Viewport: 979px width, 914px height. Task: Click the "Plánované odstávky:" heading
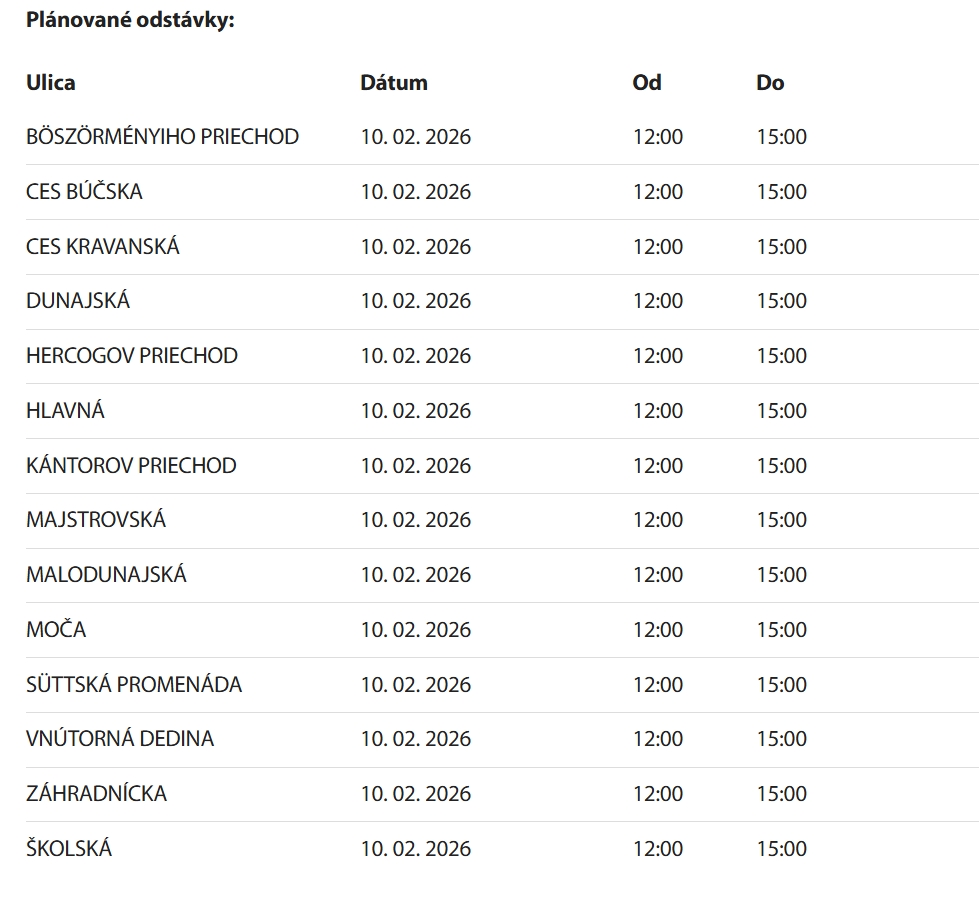pyautogui.click(x=130, y=20)
